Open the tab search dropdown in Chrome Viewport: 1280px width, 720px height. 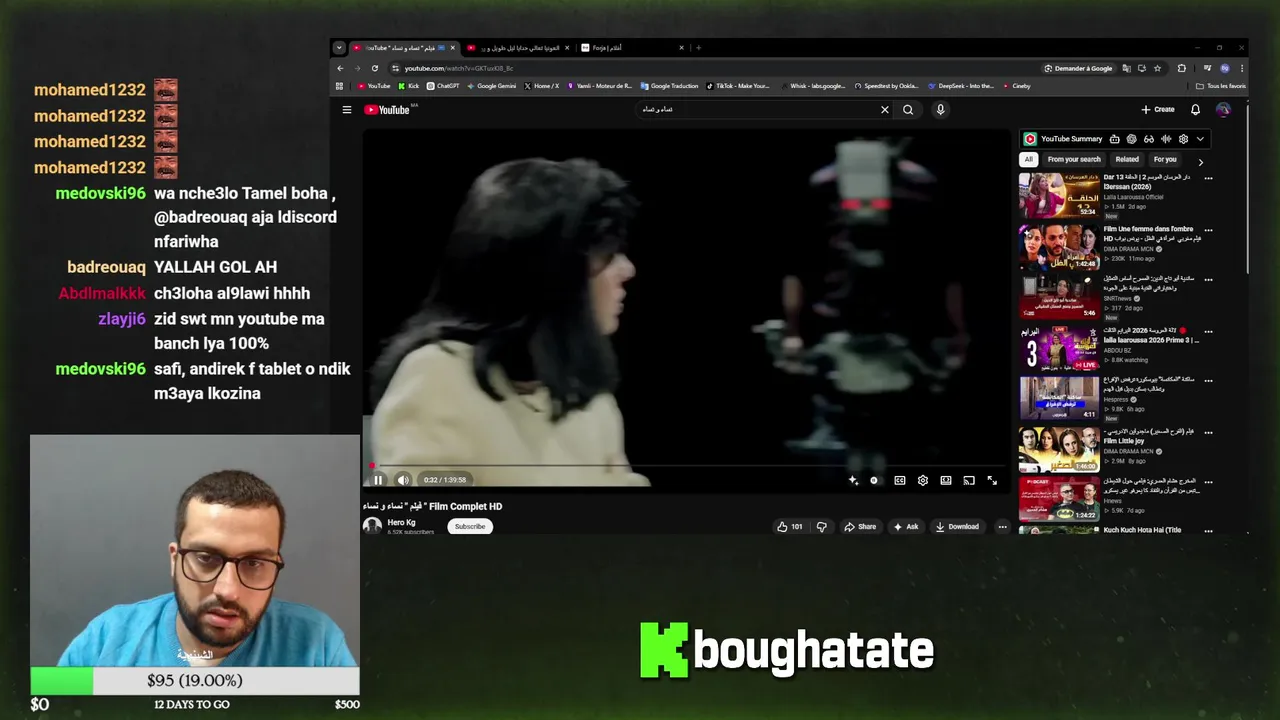point(339,48)
